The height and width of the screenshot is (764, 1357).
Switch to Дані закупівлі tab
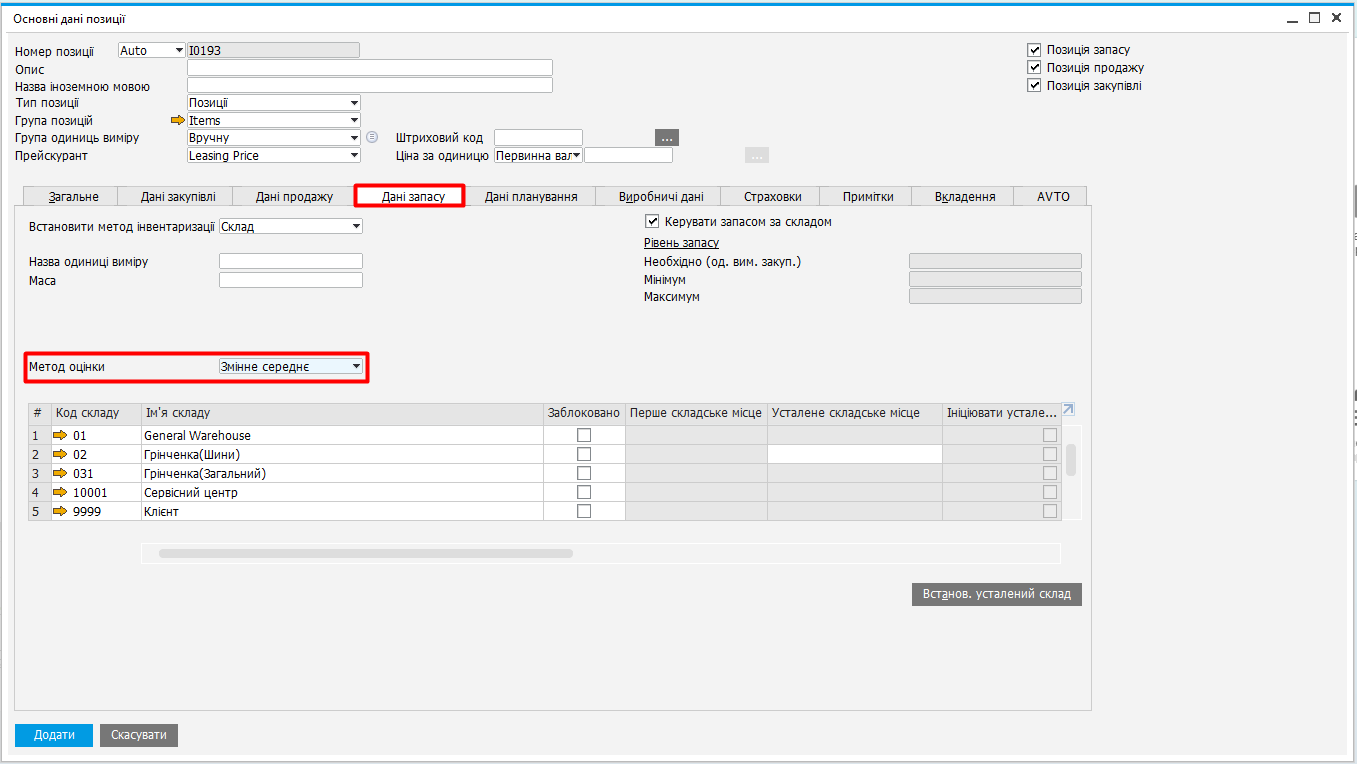(x=178, y=197)
